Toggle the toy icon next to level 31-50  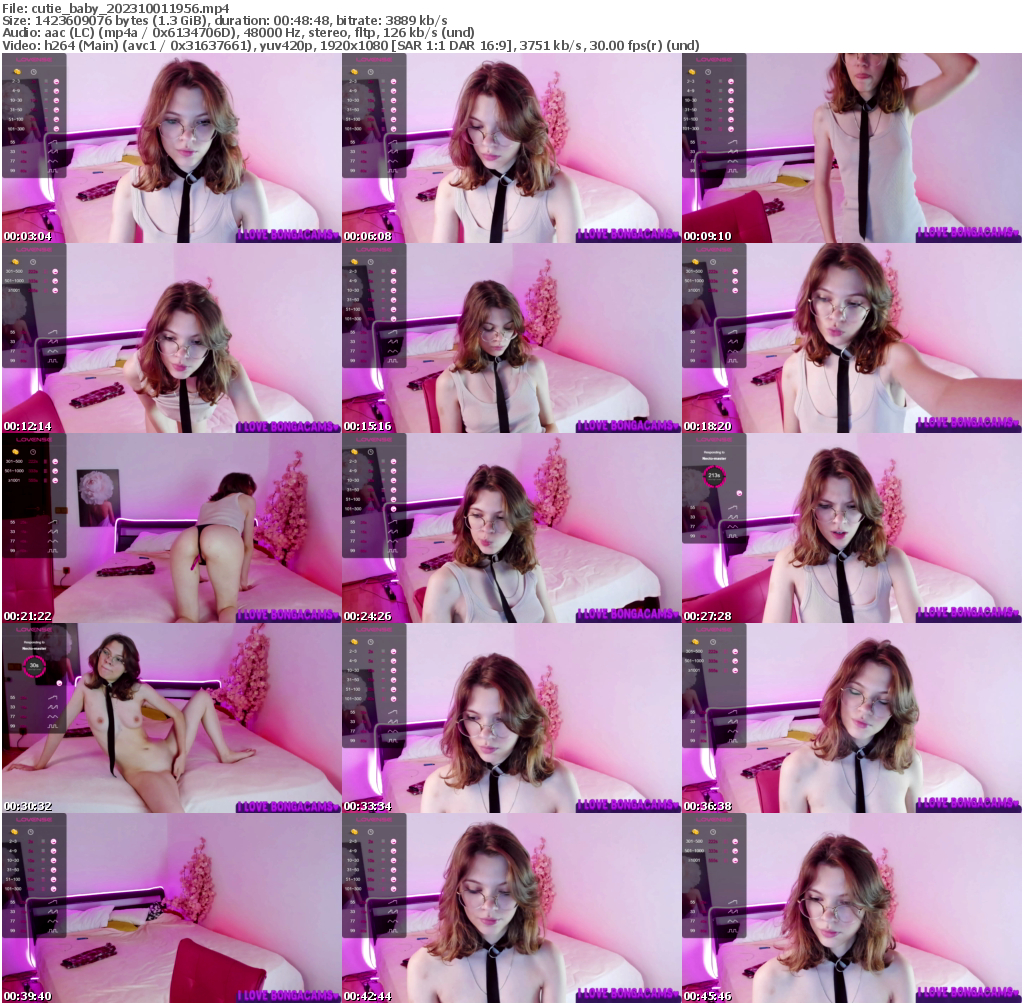pyautogui.click(x=56, y=109)
